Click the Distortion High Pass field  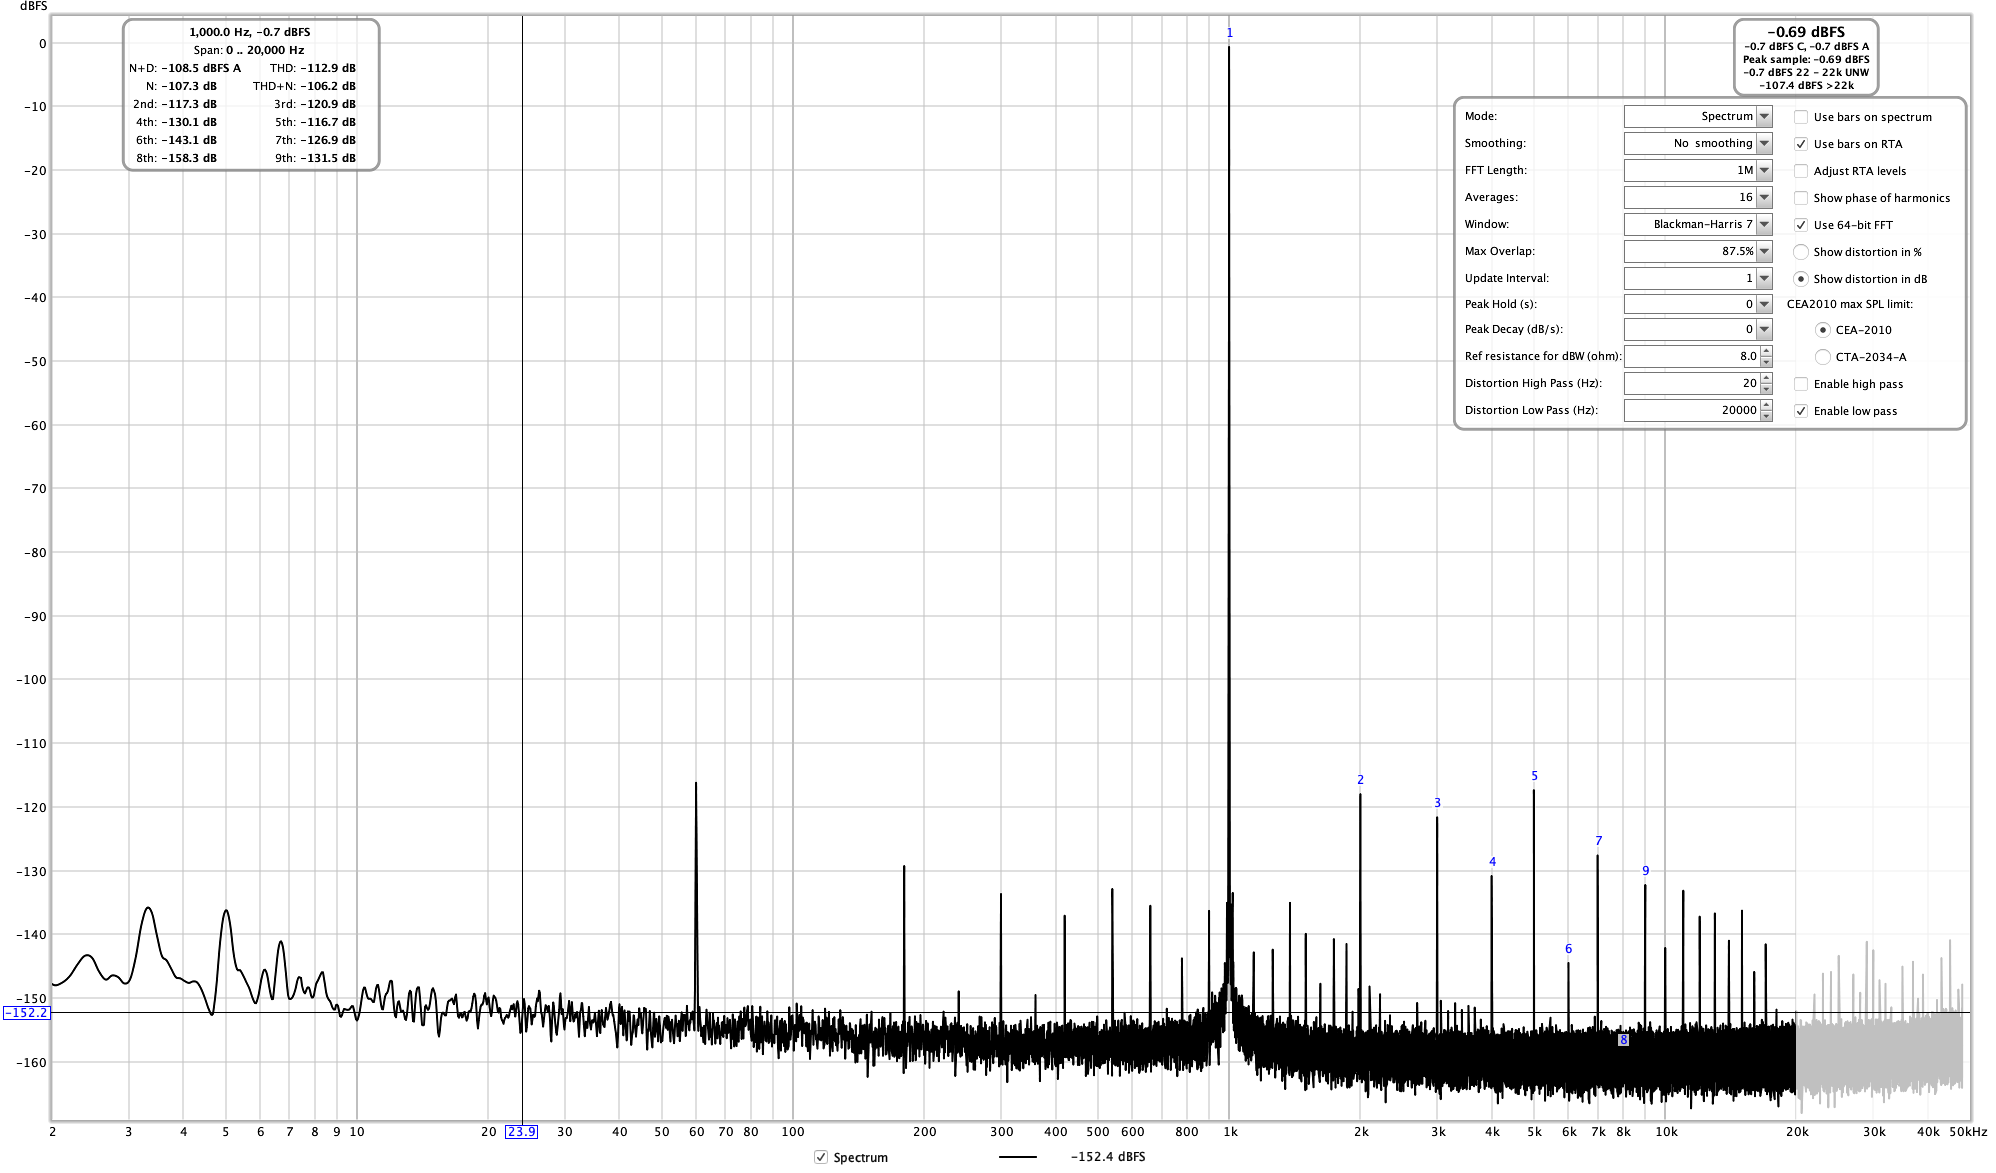pyautogui.click(x=1692, y=383)
